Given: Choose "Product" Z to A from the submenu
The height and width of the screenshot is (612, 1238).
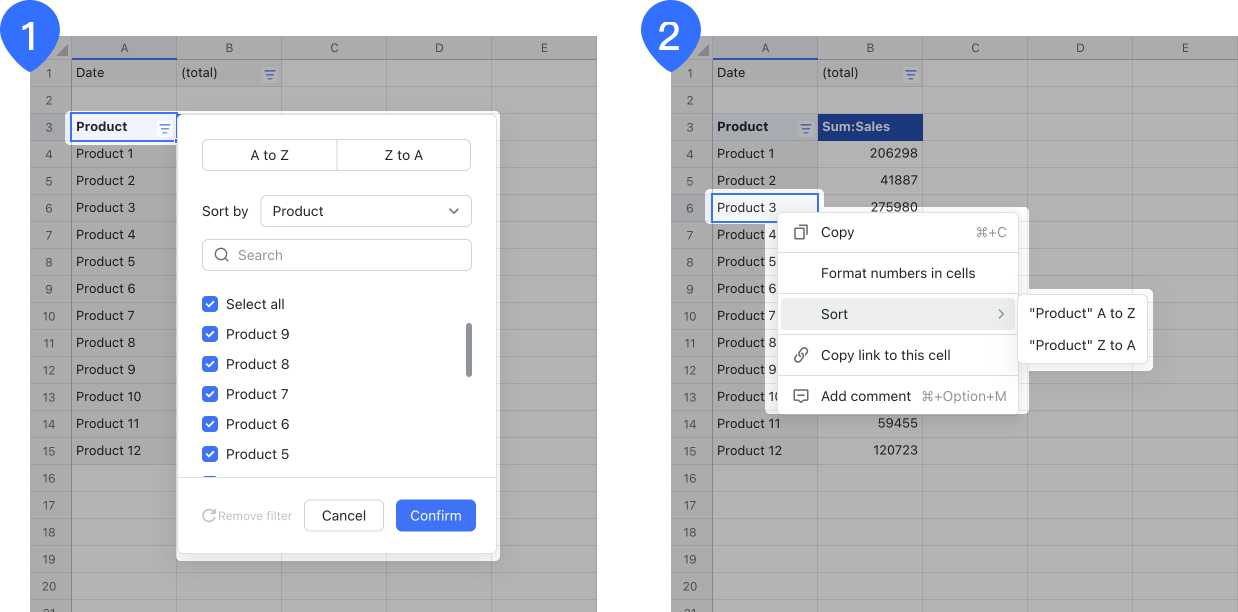Looking at the screenshot, I should click(x=1083, y=345).
